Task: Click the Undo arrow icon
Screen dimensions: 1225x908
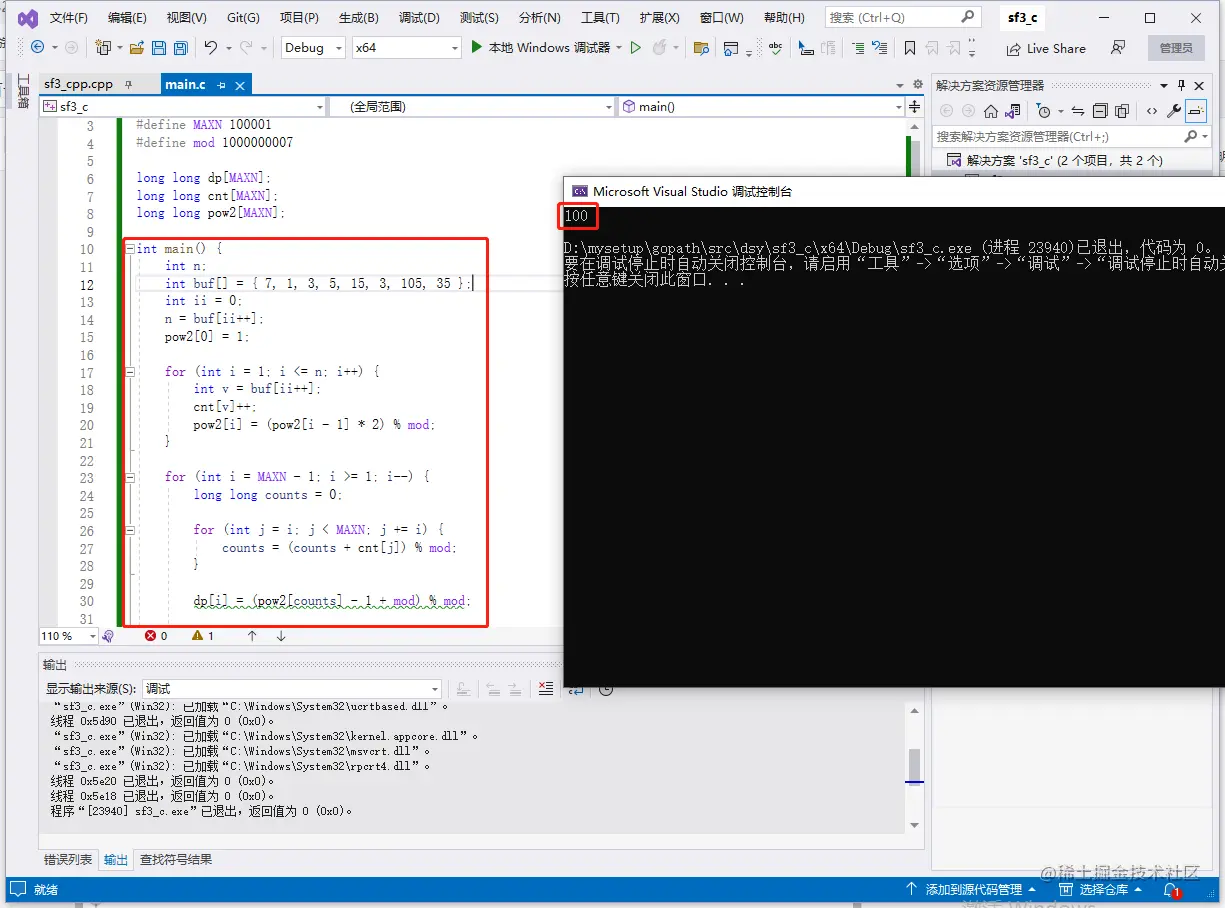Action: click(x=210, y=48)
